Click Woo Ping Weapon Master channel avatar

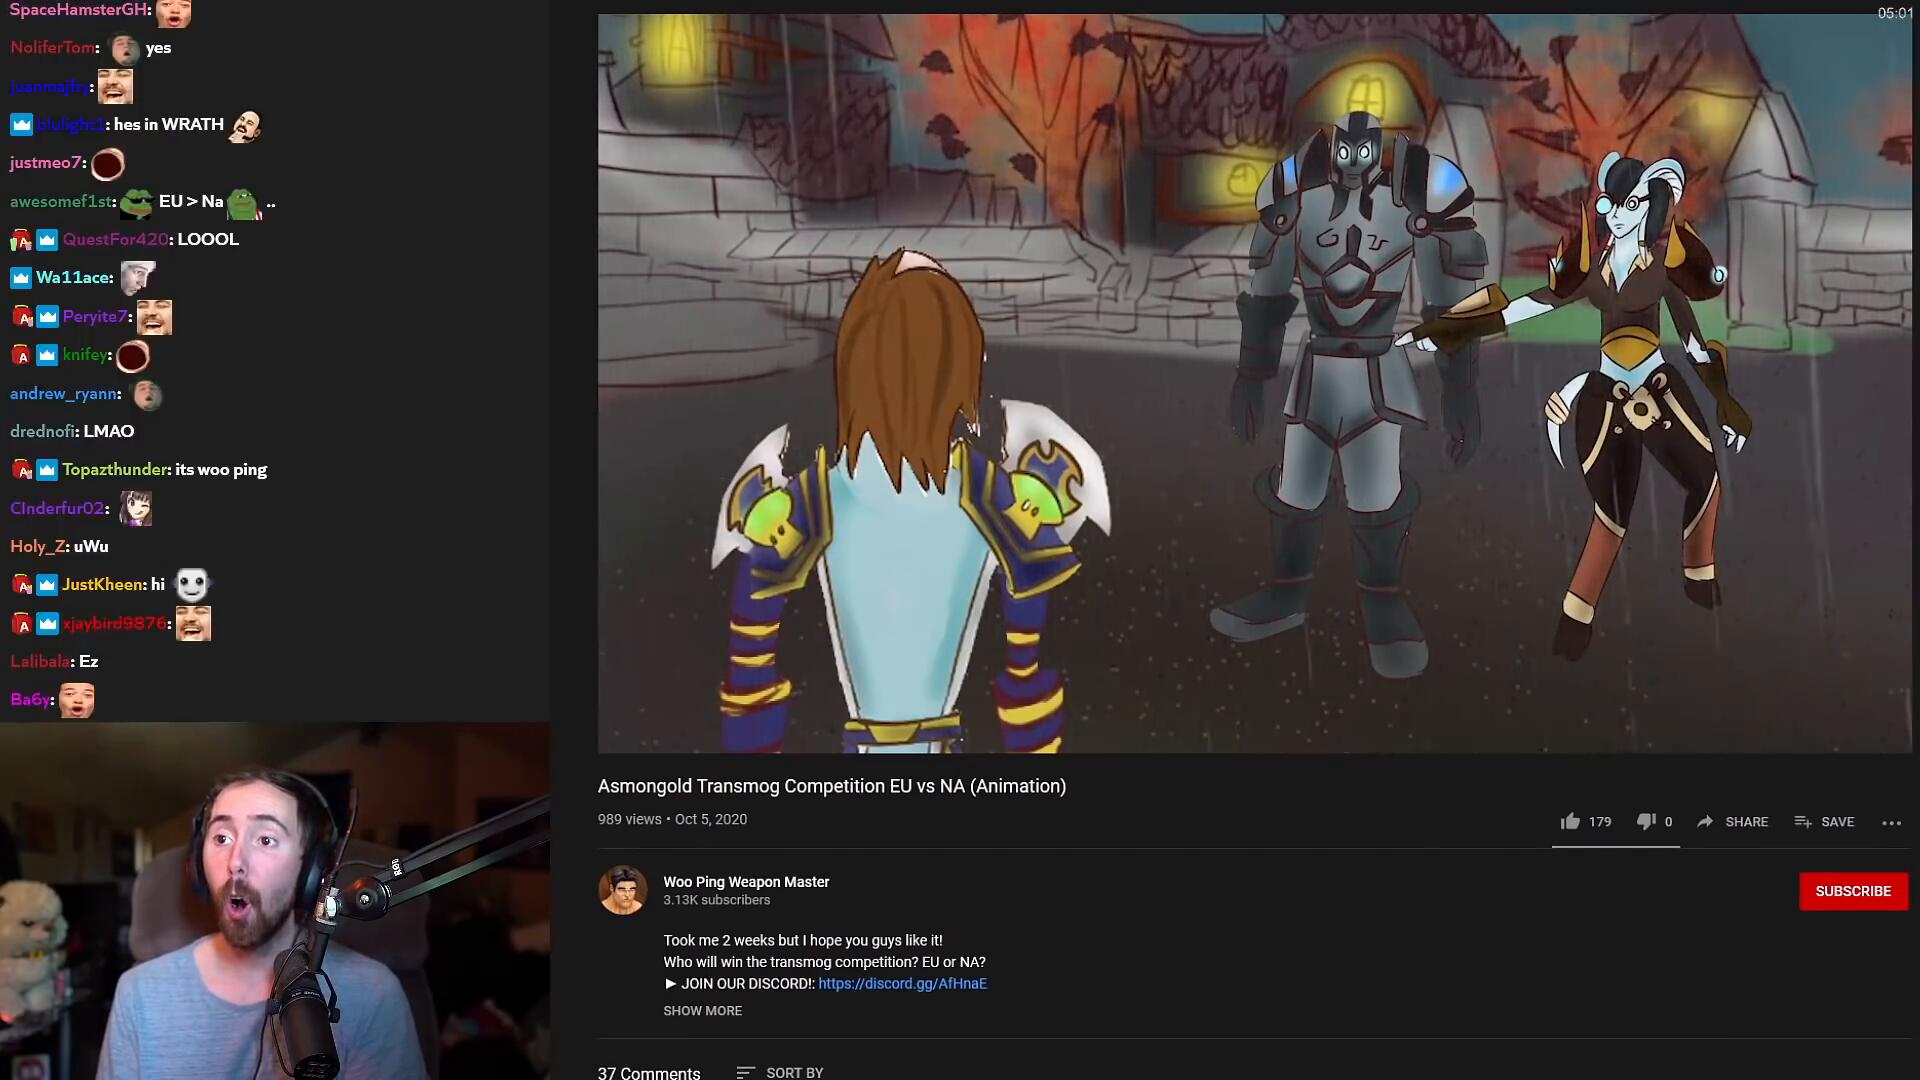622,890
